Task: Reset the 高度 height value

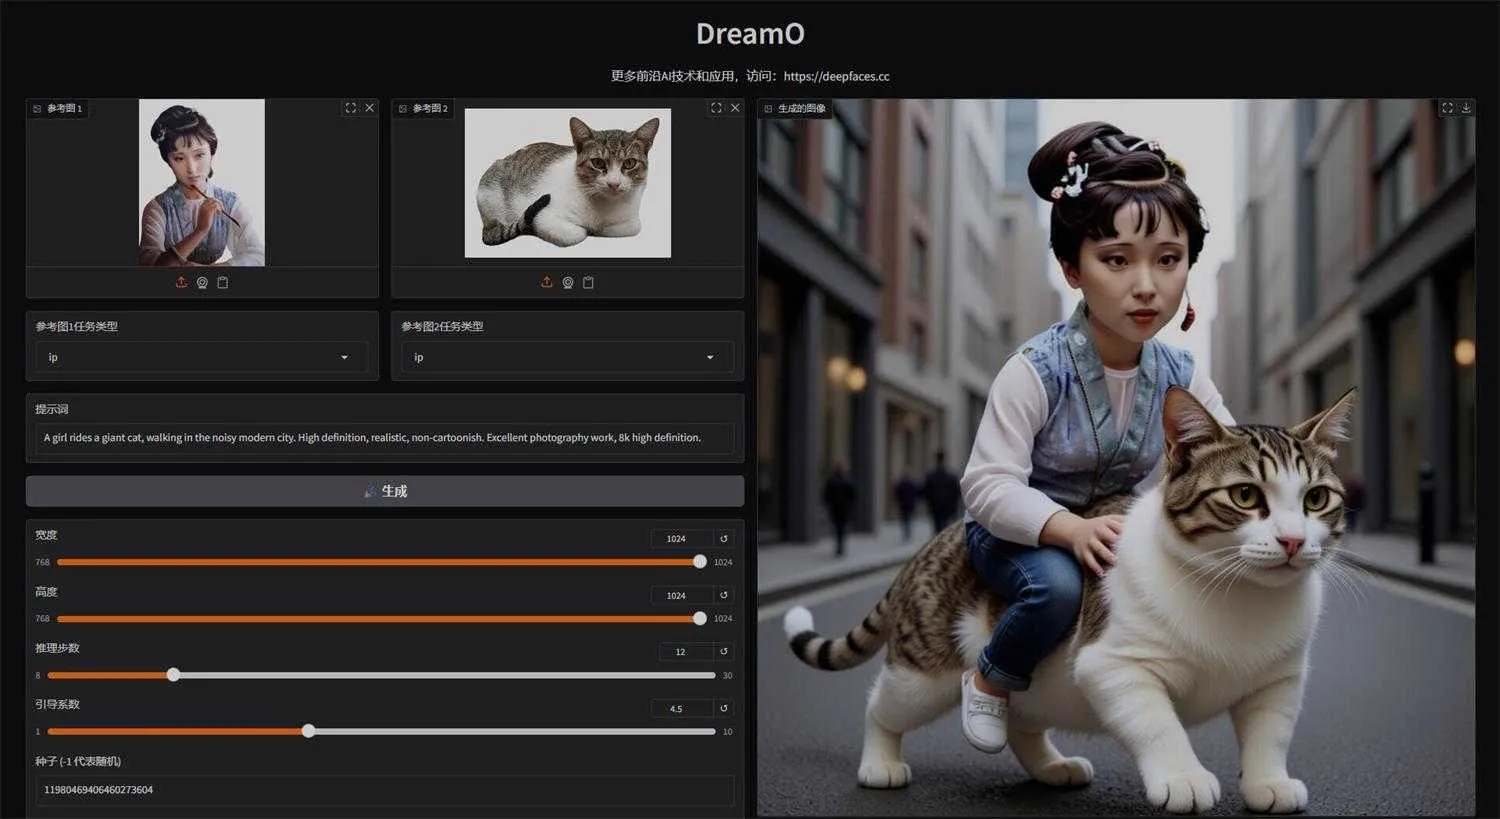Action: click(724, 595)
